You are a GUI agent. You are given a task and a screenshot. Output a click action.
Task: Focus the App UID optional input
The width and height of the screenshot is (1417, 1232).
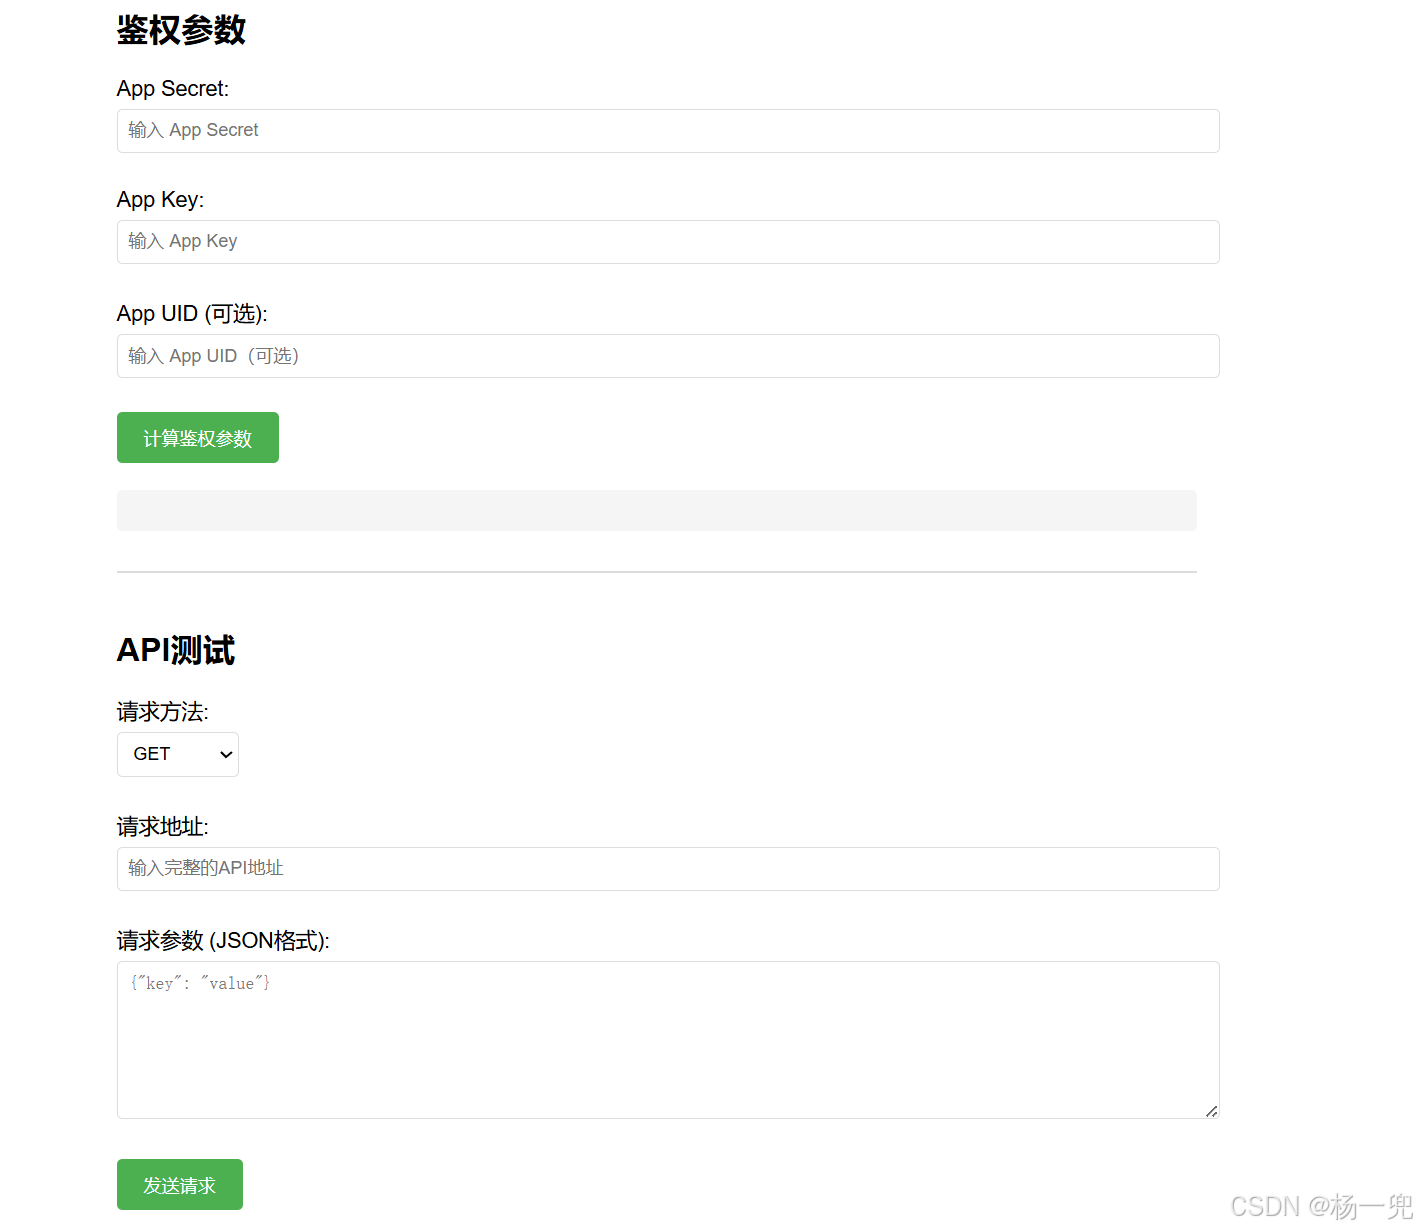coord(667,356)
